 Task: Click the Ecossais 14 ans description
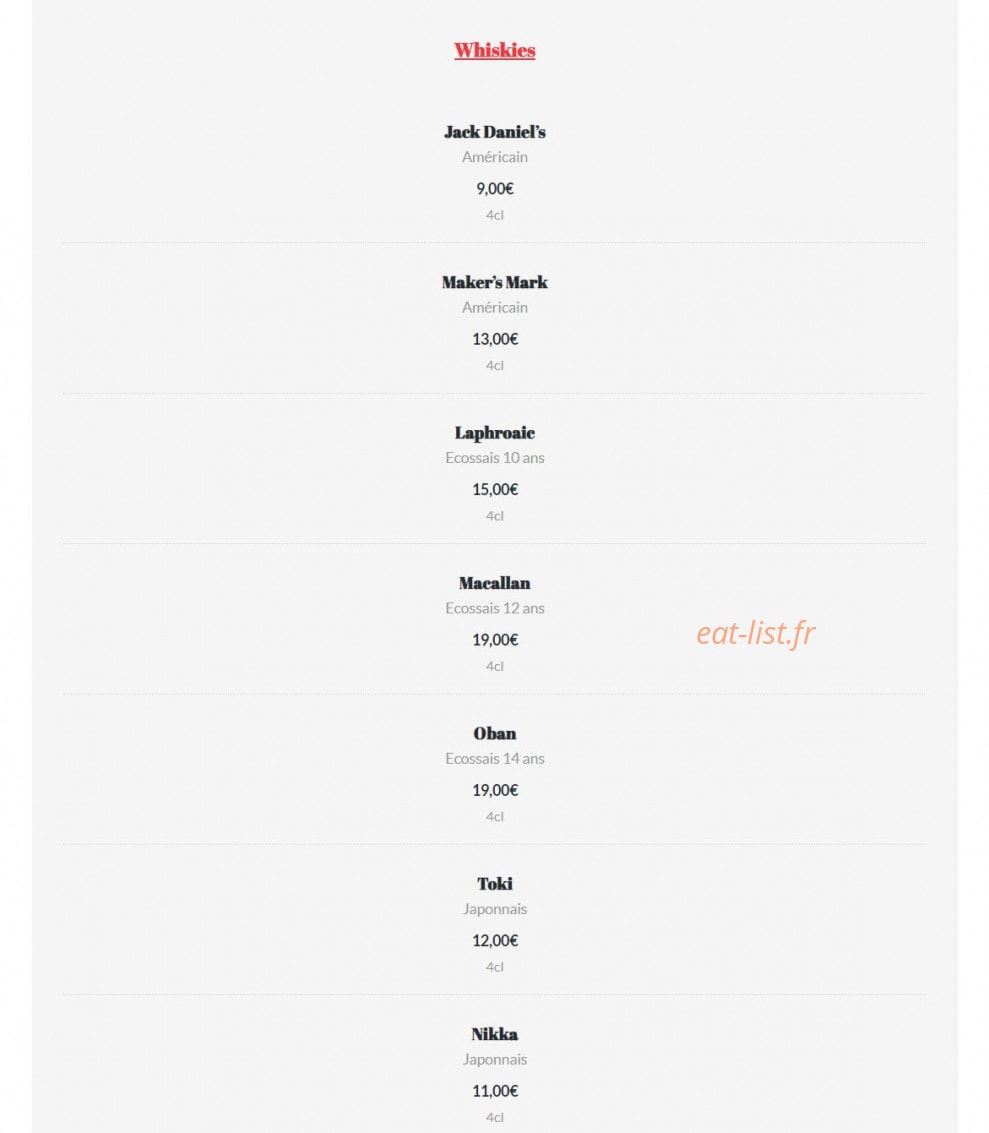[x=494, y=758]
